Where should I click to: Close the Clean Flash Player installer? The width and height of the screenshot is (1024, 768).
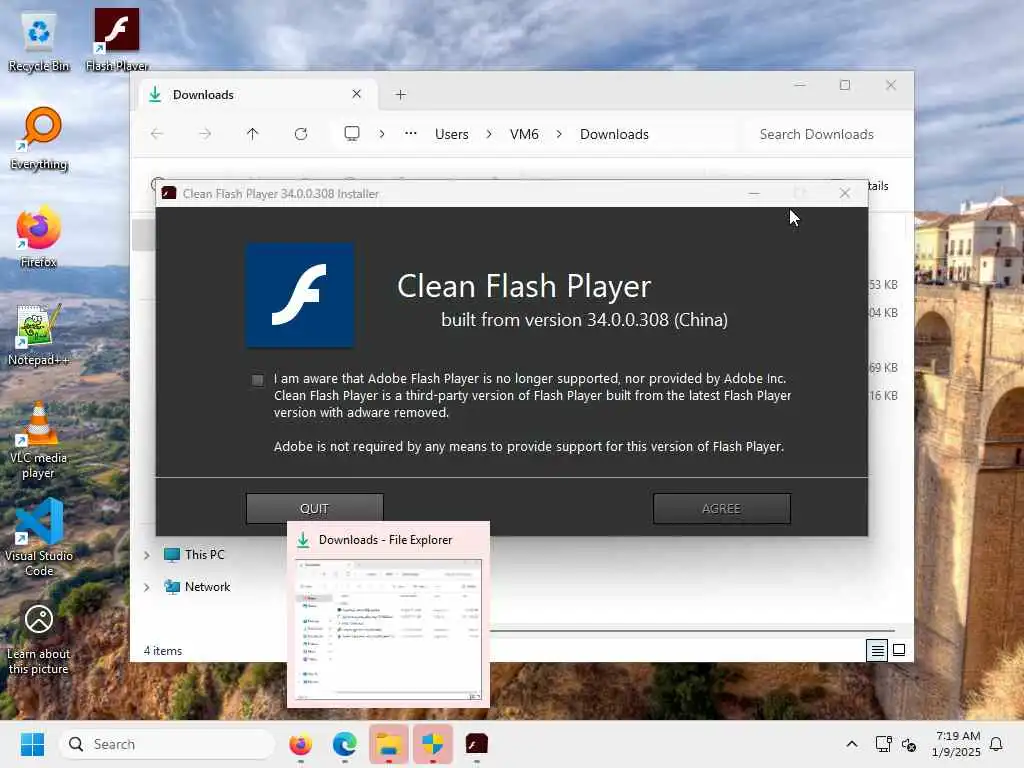[844, 193]
